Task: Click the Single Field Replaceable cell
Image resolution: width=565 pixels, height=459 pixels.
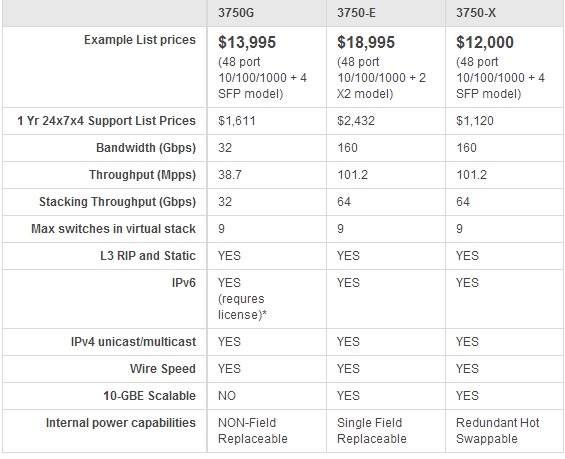Action: [x=386, y=431]
